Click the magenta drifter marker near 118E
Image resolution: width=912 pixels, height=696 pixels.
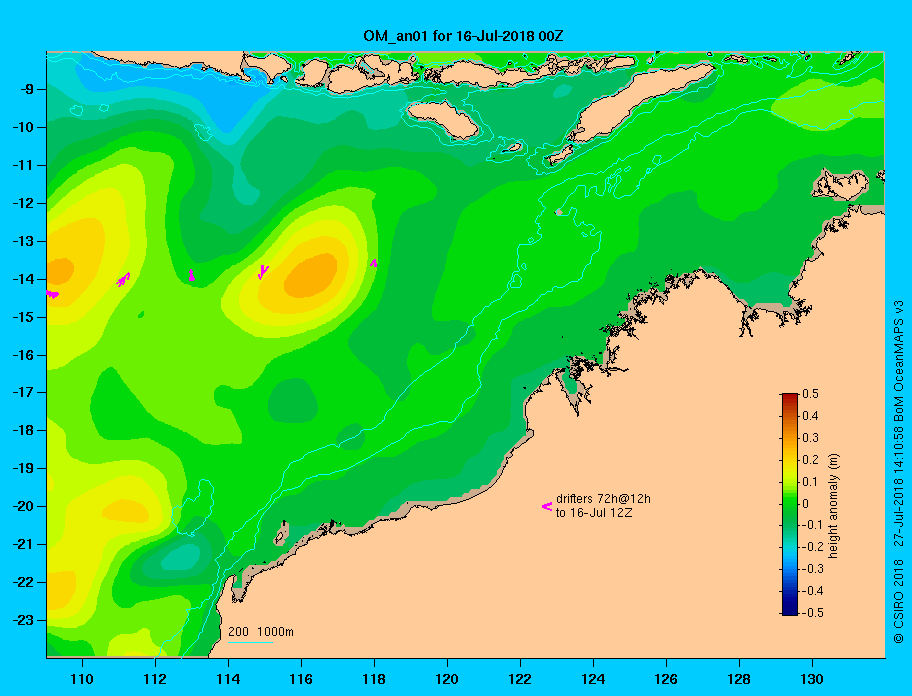click(x=374, y=263)
